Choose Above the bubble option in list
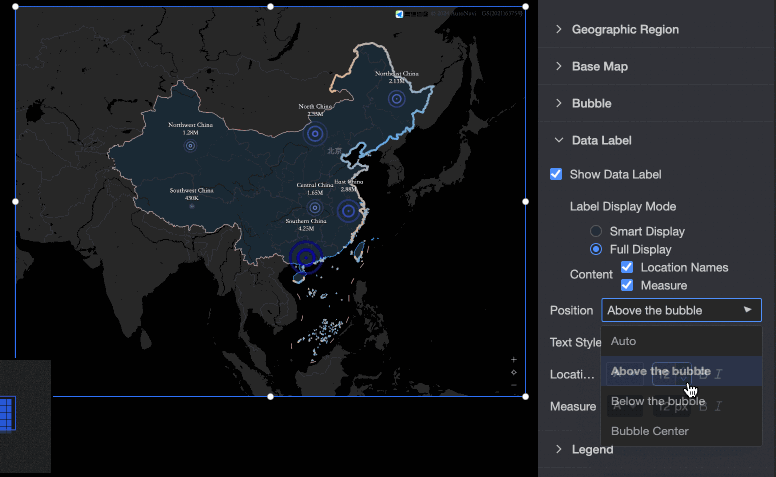This screenshot has width=776, height=477. point(681,371)
